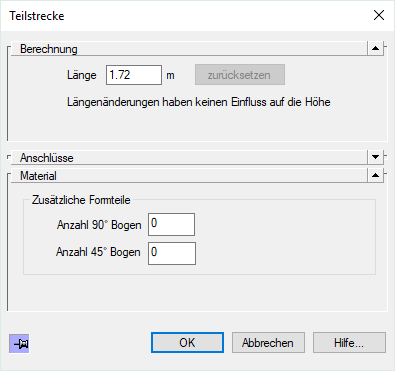Click the Anzahl 90° Bogen label
This screenshot has width=395, height=371.
tap(99, 225)
